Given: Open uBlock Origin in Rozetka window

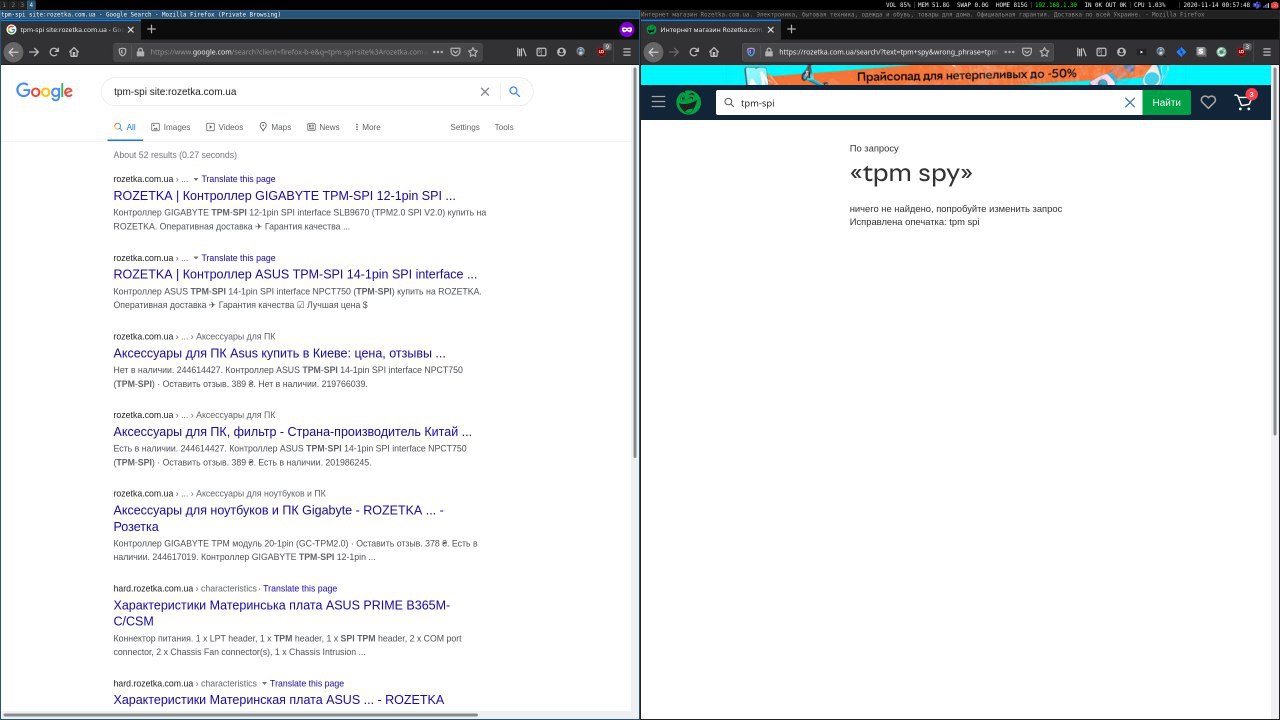Looking at the screenshot, I should point(1243,51).
